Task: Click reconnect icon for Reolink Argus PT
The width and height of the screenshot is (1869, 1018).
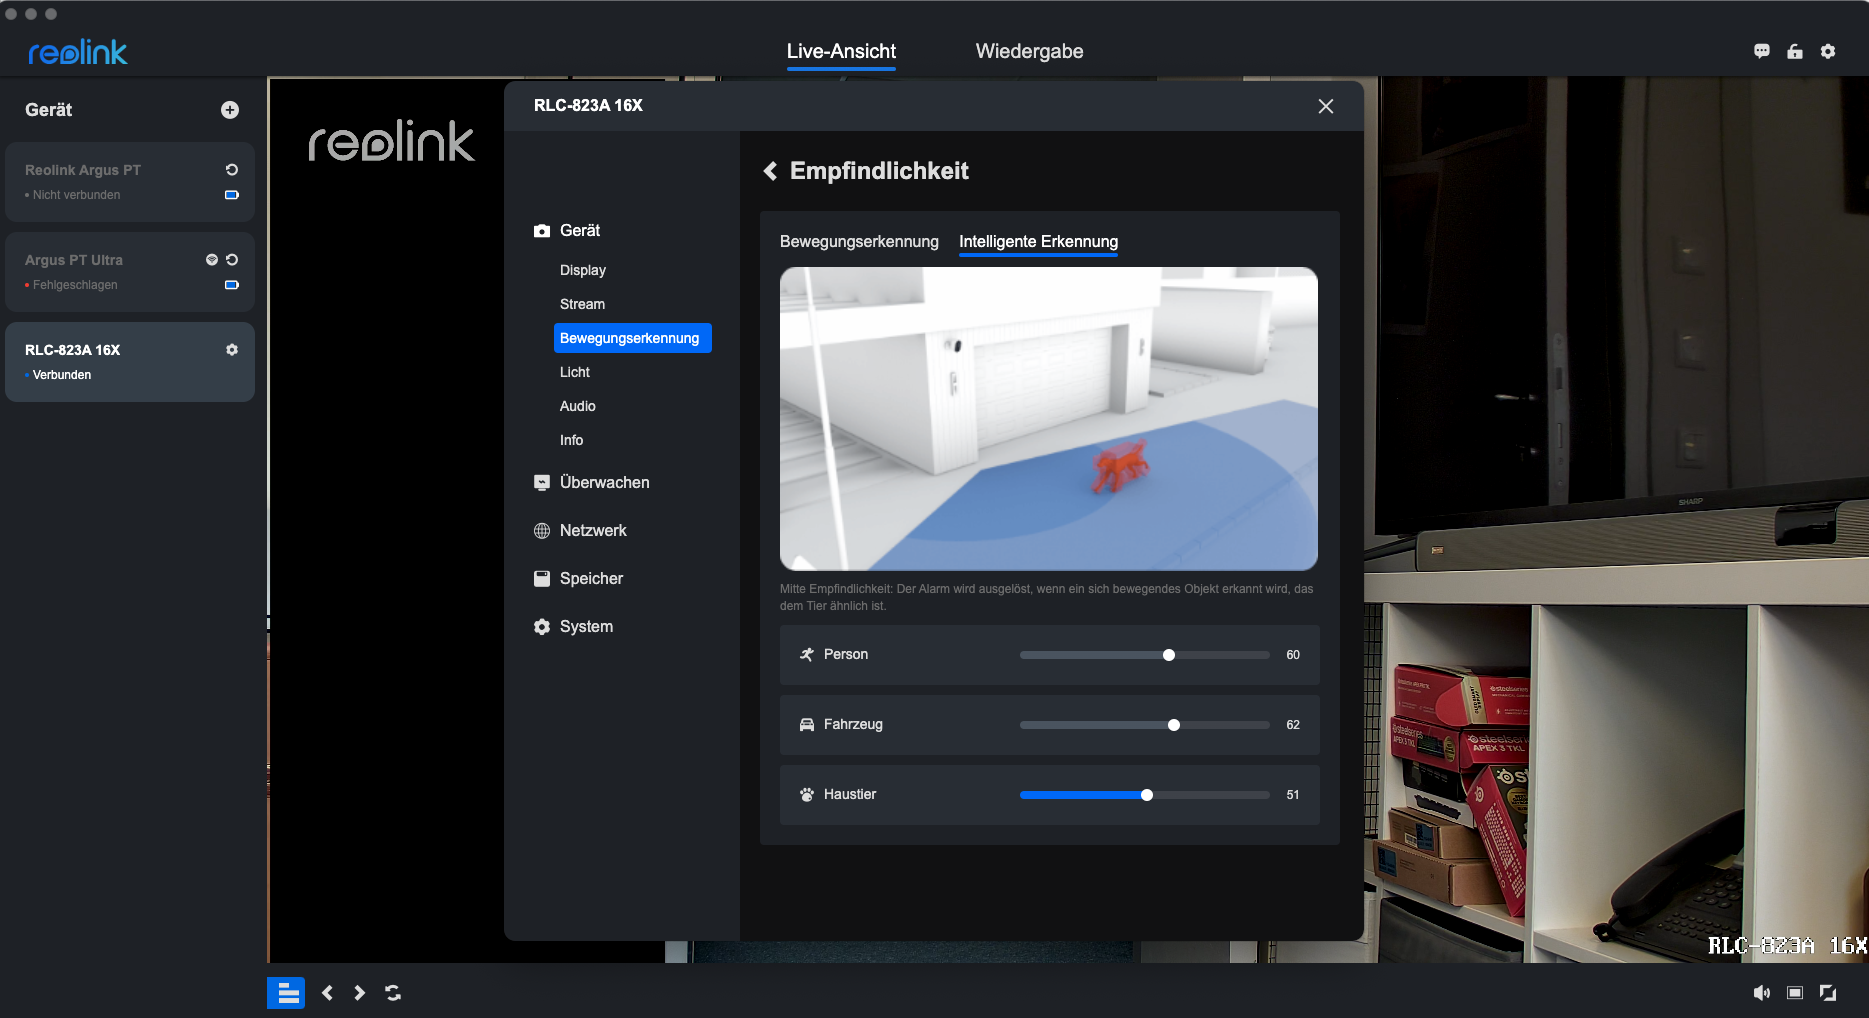Action: [232, 170]
